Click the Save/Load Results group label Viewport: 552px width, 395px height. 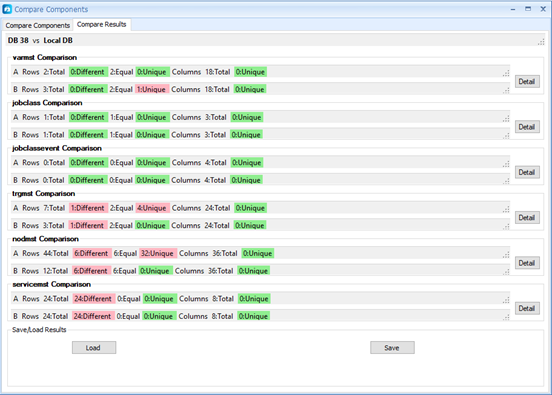pos(39,330)
